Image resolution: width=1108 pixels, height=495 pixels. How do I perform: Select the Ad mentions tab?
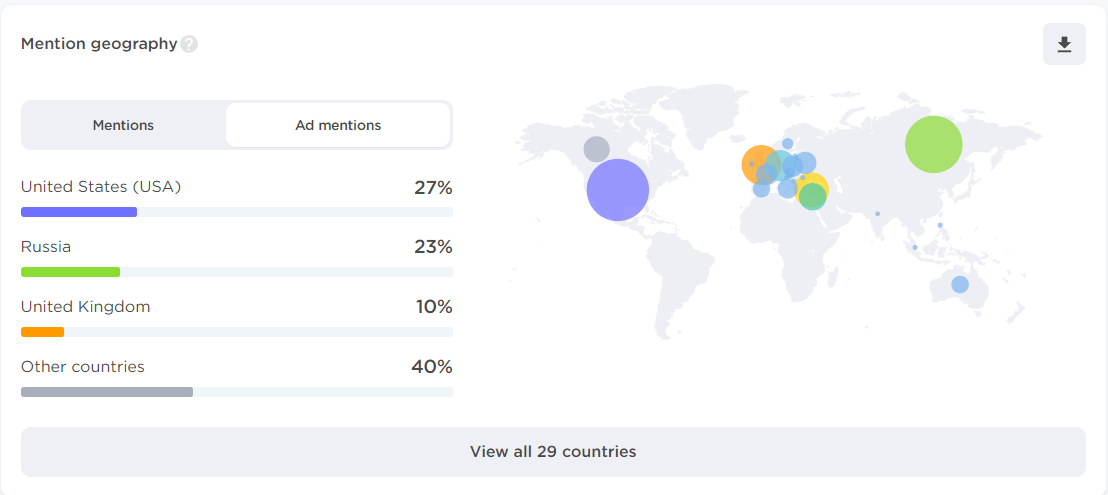click(338, 125)
